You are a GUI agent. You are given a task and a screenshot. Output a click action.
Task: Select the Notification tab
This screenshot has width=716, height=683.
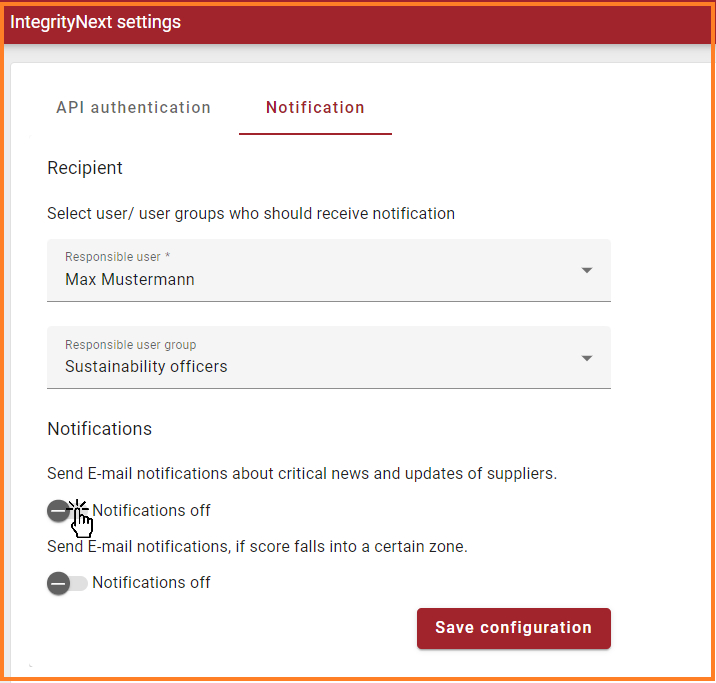pyautogui.click(x=315, y=108)
